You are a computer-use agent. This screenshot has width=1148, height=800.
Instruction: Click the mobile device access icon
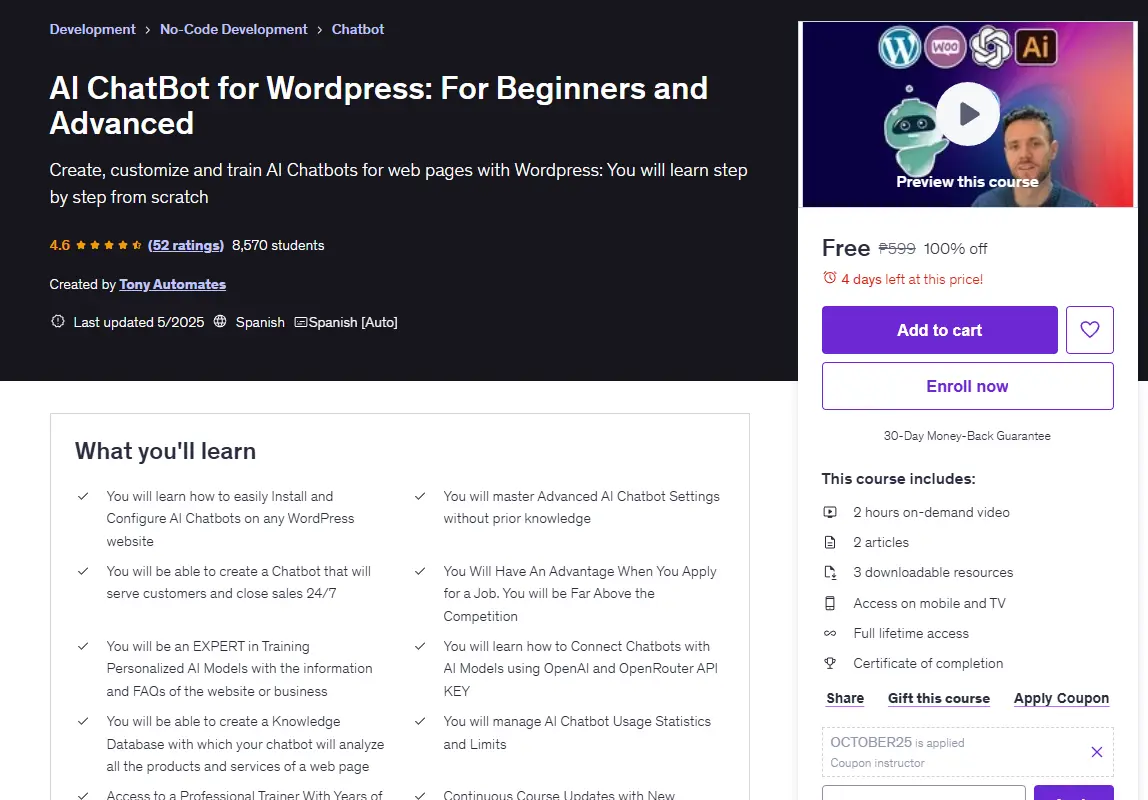pos(830,603)
